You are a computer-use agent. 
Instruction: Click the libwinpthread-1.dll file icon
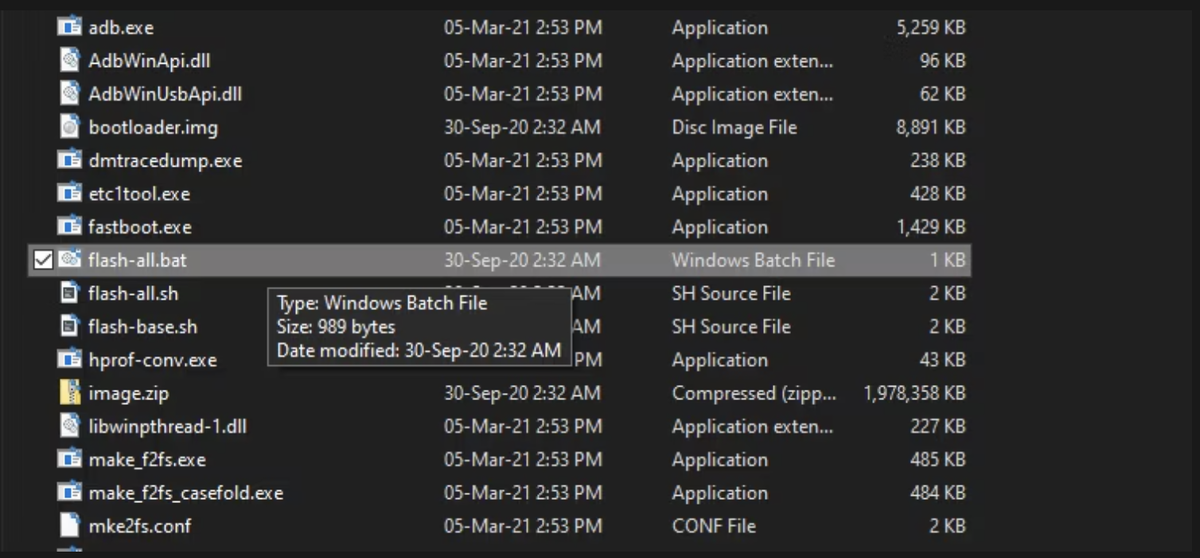(69, 426)
